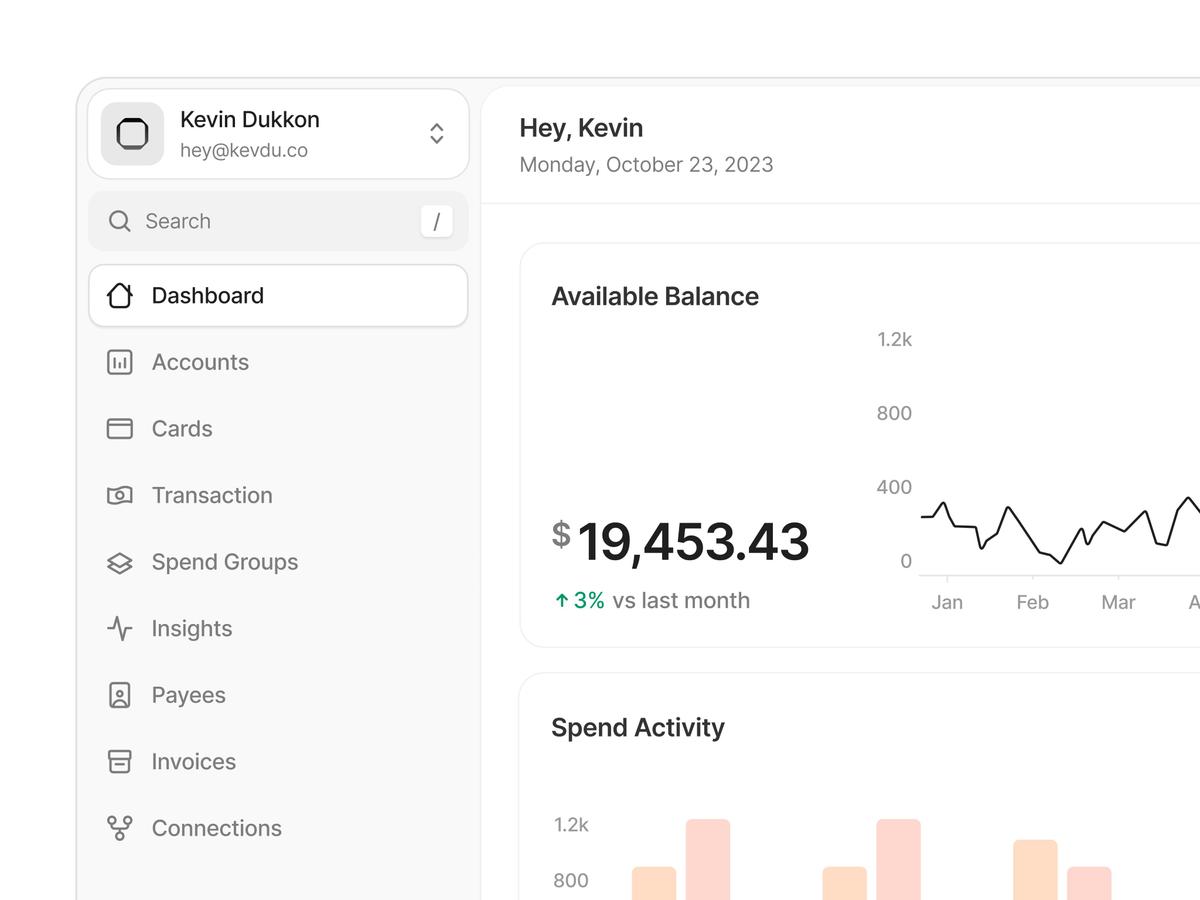Click into the Search field
Image resolution: width=1200 pixels, height=900 pixels.
point(270,221)
